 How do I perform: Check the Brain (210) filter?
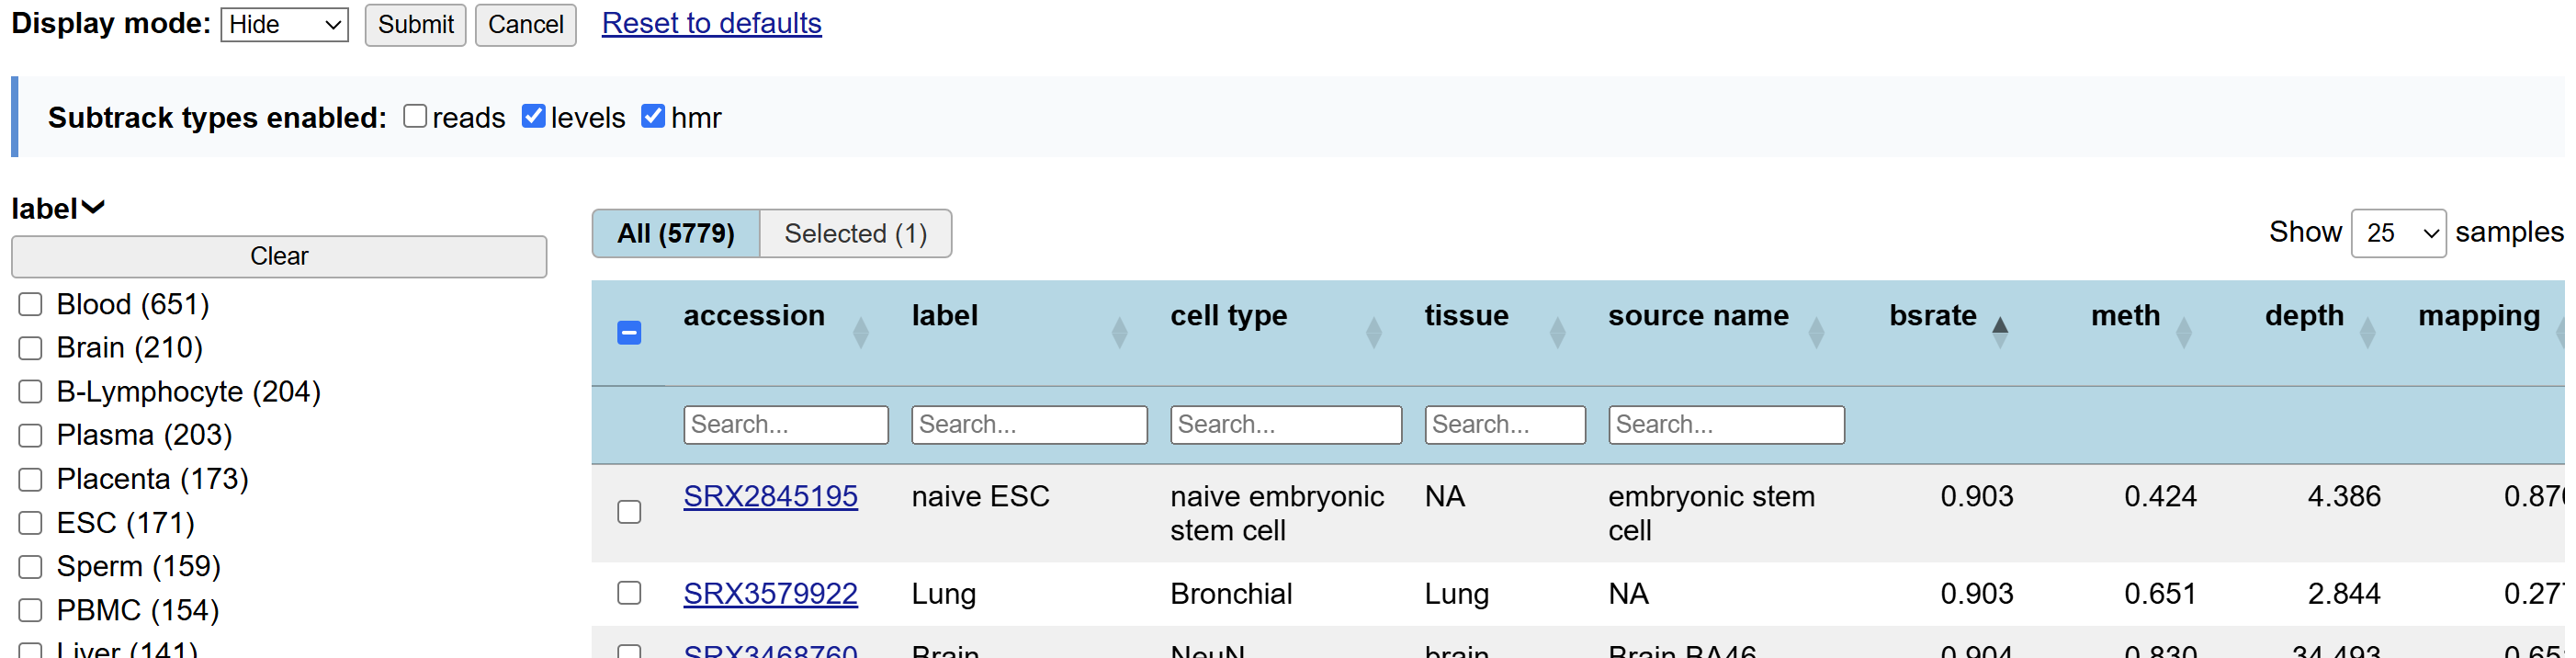(x=31, y=349)
